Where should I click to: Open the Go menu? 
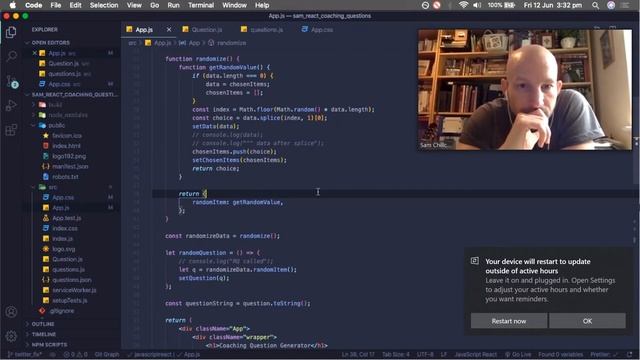154,5
